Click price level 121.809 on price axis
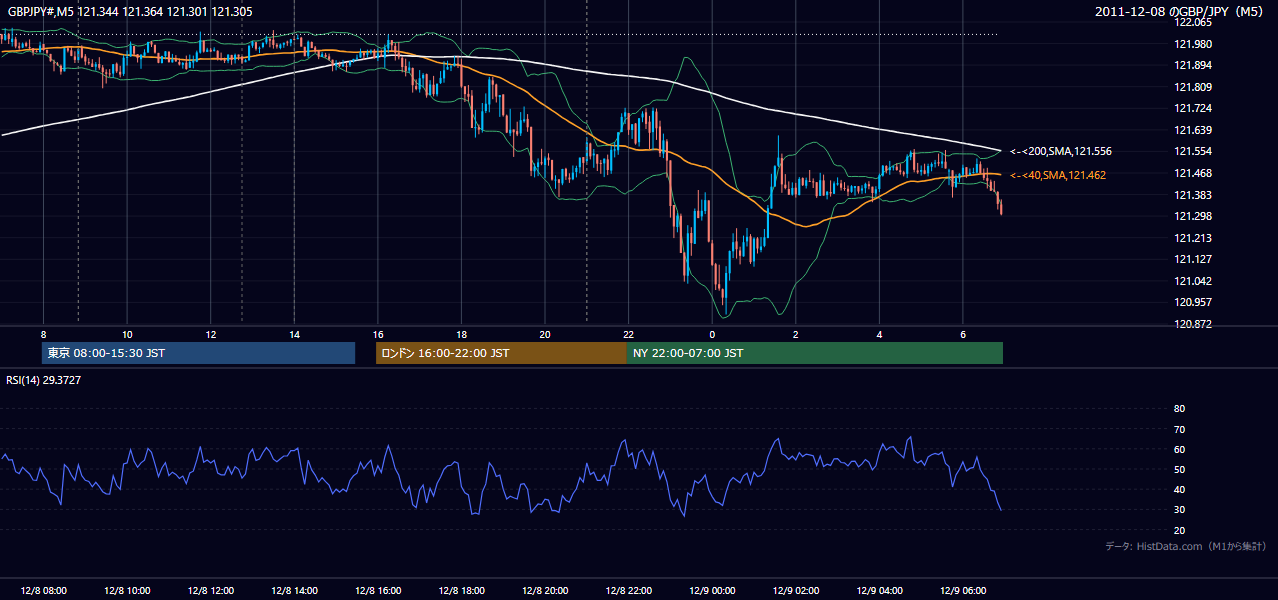This screenshot has width=1278, height=600. point(1194,87)
